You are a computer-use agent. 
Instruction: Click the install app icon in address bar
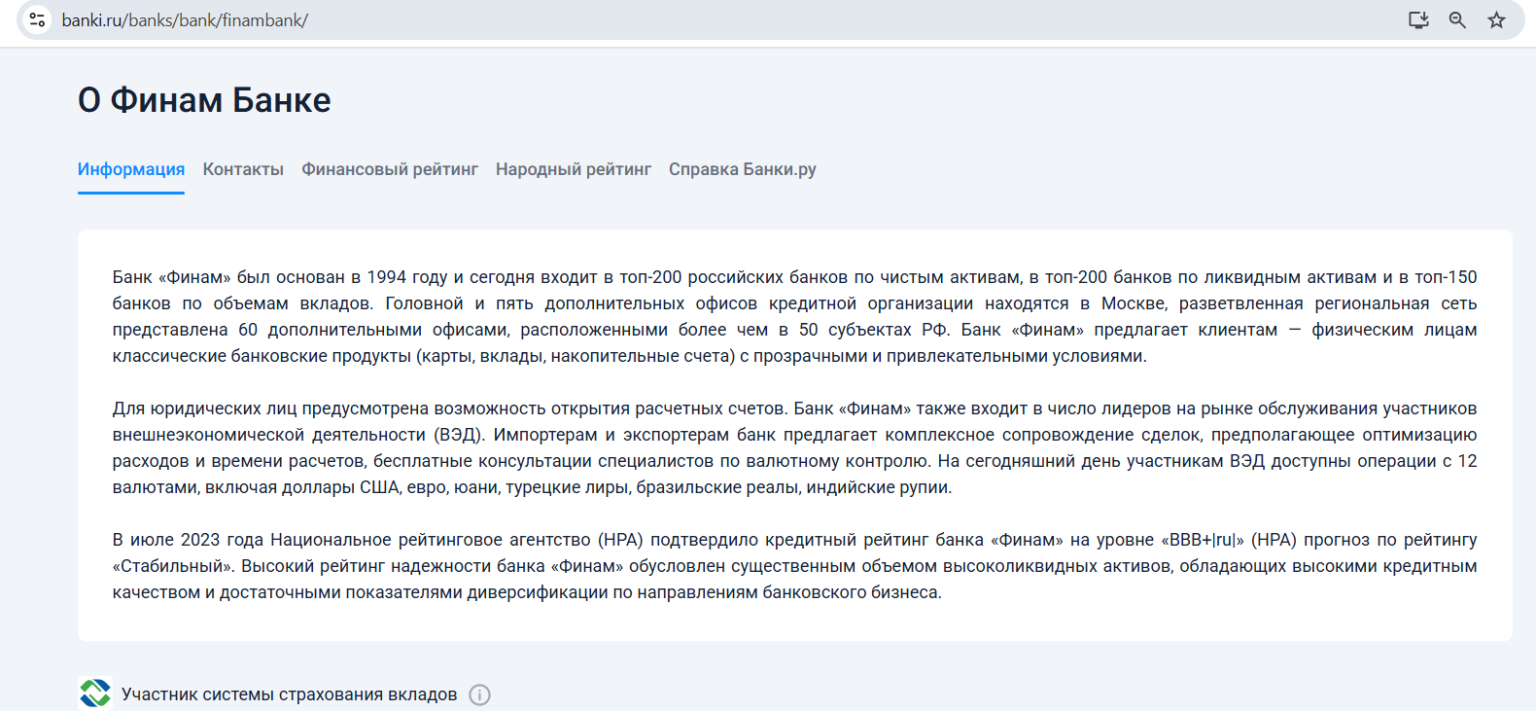(x=1418, y=20)
